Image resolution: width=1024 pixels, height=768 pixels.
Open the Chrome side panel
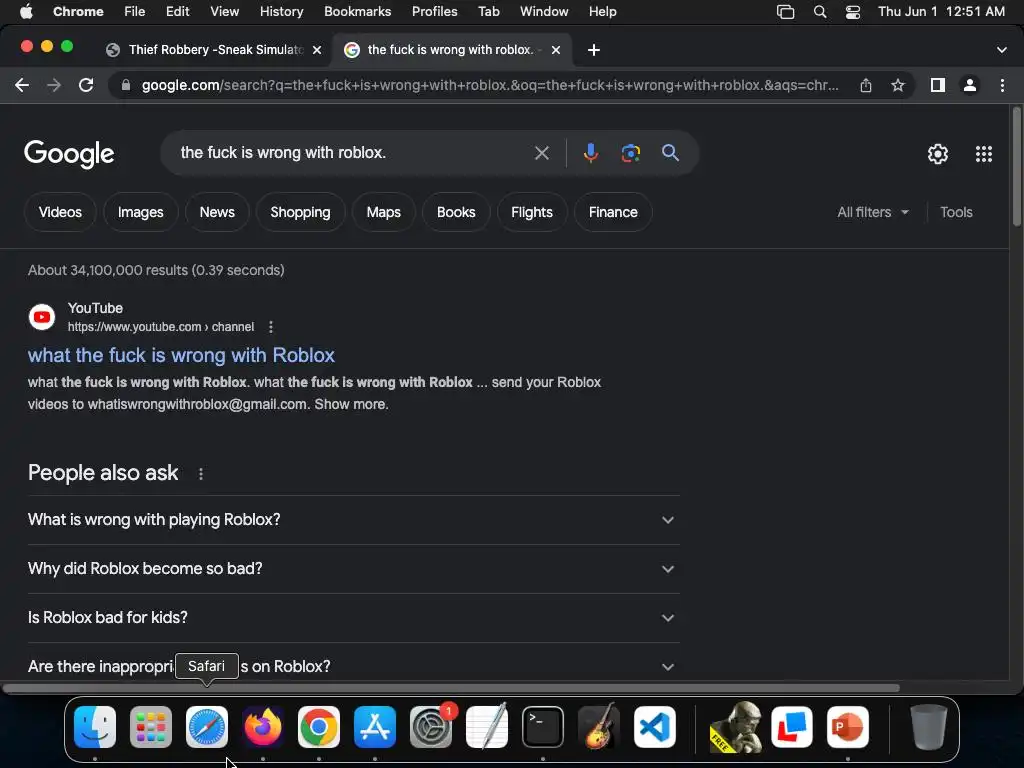tap(937, 85)
